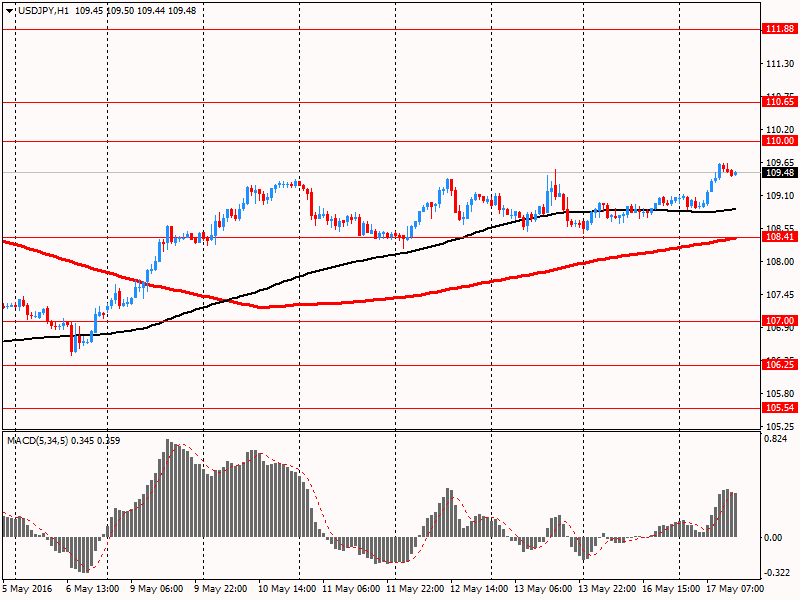Select the red 107.00 level label
This screenshot has width=800, height=600.
click(779, 321)
